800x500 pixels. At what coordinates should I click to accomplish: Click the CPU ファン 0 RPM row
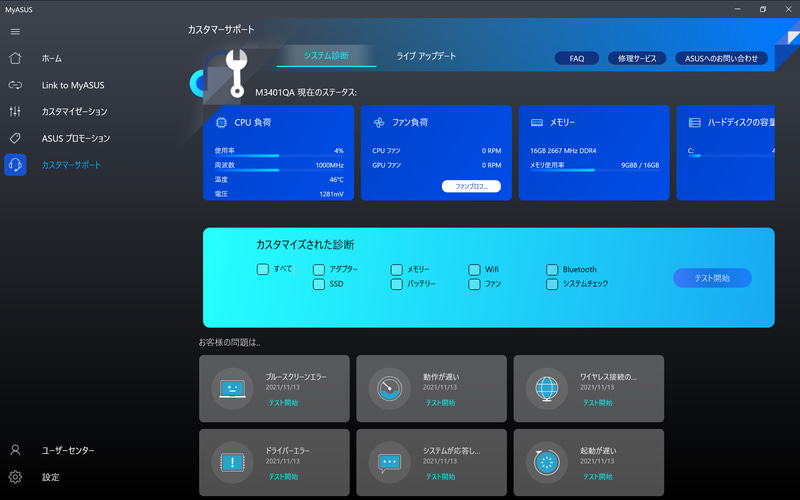[437, 151]
